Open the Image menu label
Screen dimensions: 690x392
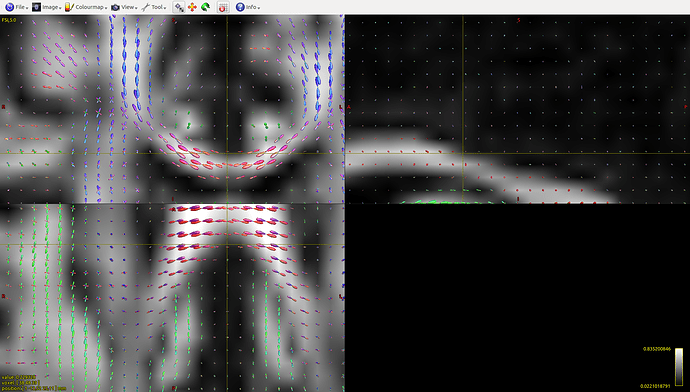click(x=50, y=7)
